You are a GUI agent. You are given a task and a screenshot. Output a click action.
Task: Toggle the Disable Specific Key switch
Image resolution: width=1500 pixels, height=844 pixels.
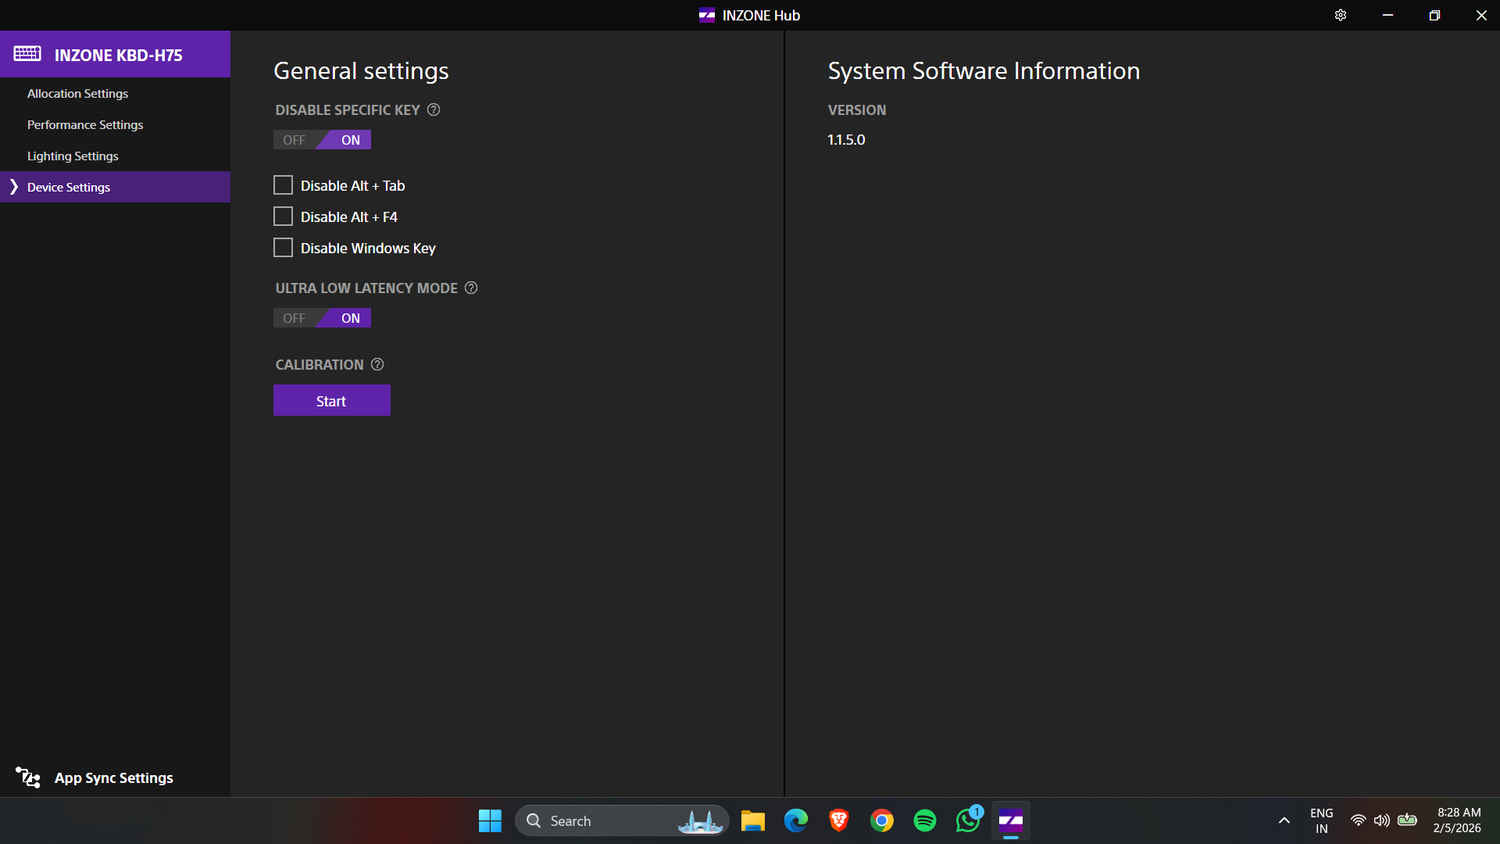tap(322, 140)
